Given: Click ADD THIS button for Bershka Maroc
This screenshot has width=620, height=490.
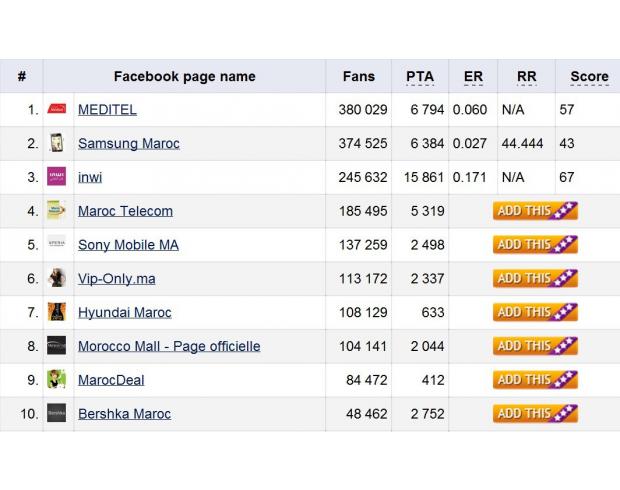Looking at the screenshot, I should click(535, 414).
